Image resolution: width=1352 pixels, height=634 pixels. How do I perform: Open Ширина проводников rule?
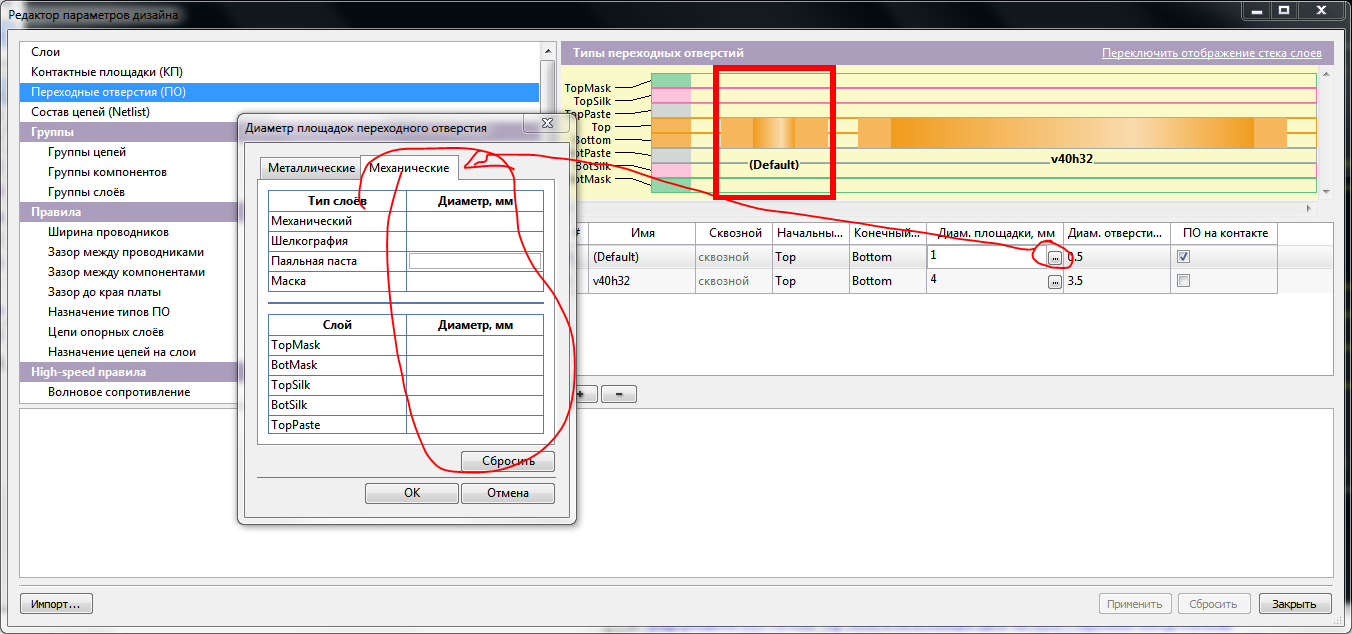click(x=109, y=232)
